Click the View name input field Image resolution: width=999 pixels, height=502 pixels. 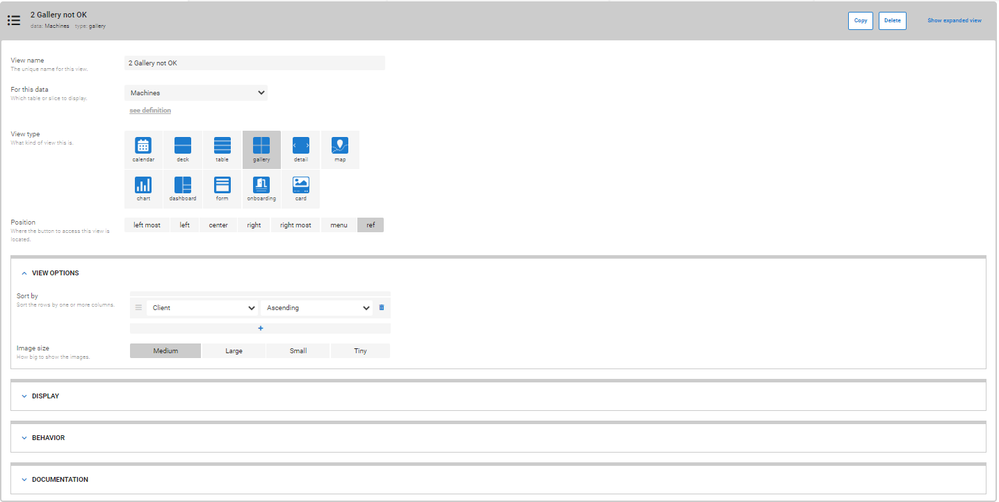255,63
